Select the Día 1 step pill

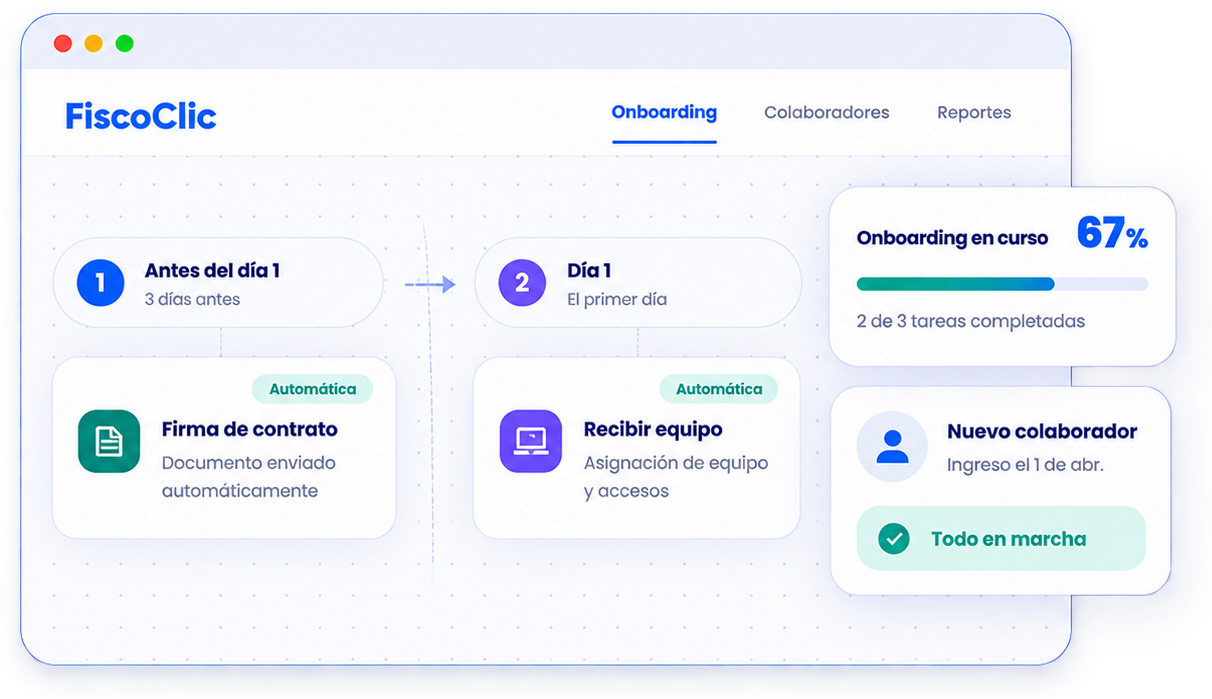(638, 283)
